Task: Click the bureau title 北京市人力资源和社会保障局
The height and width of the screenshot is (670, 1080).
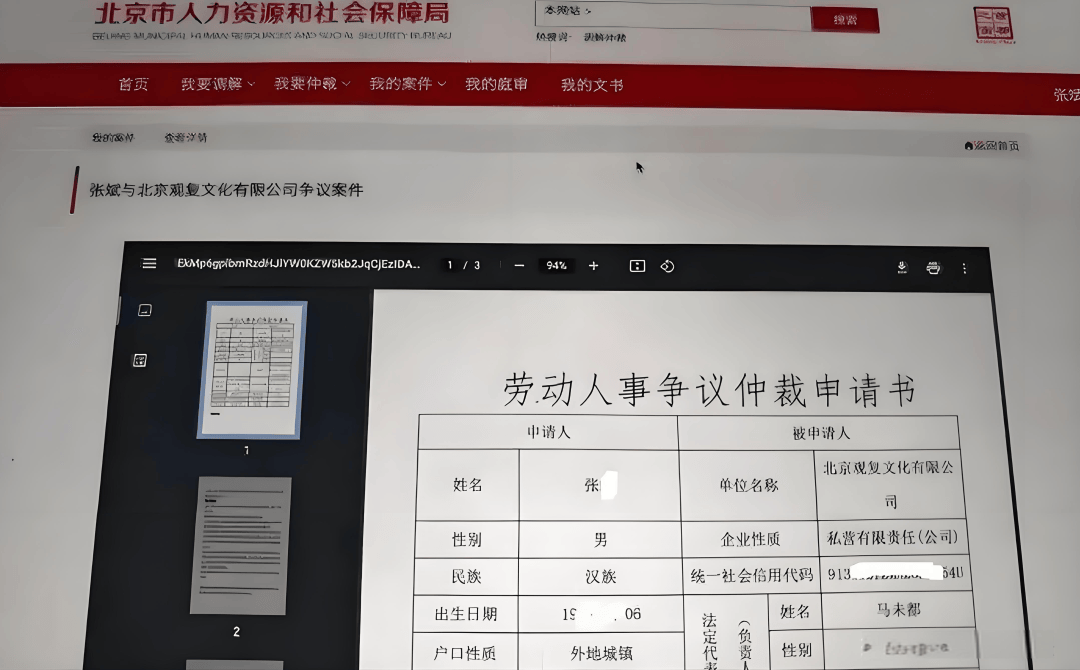Action: [272, 13]
